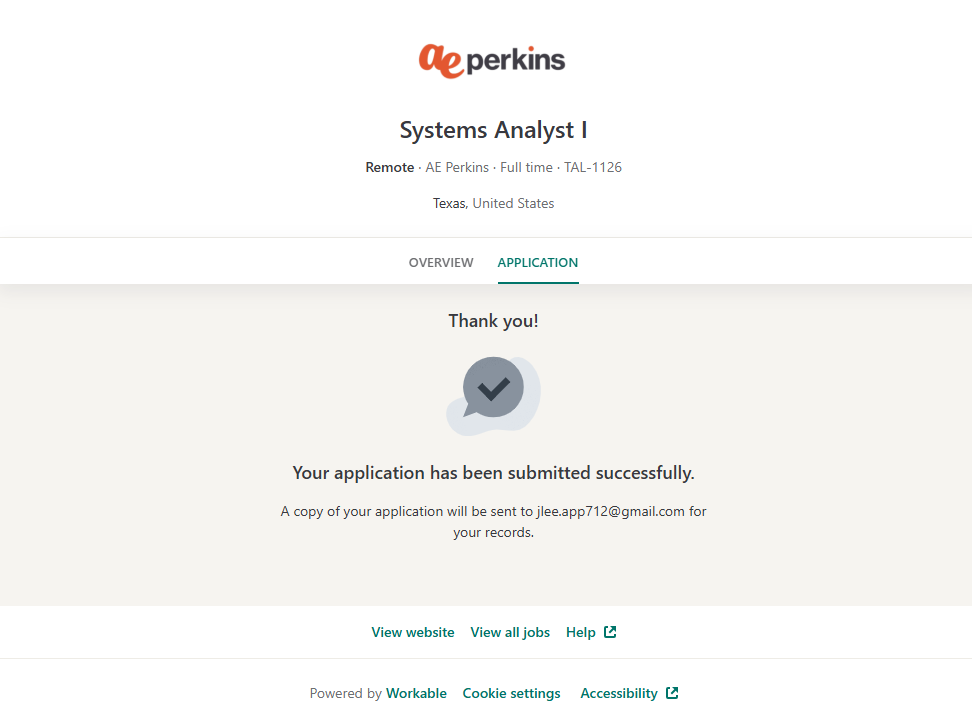Select the Application tab
The height and width of the screenshot is (727, 972).
coord(538,263)
